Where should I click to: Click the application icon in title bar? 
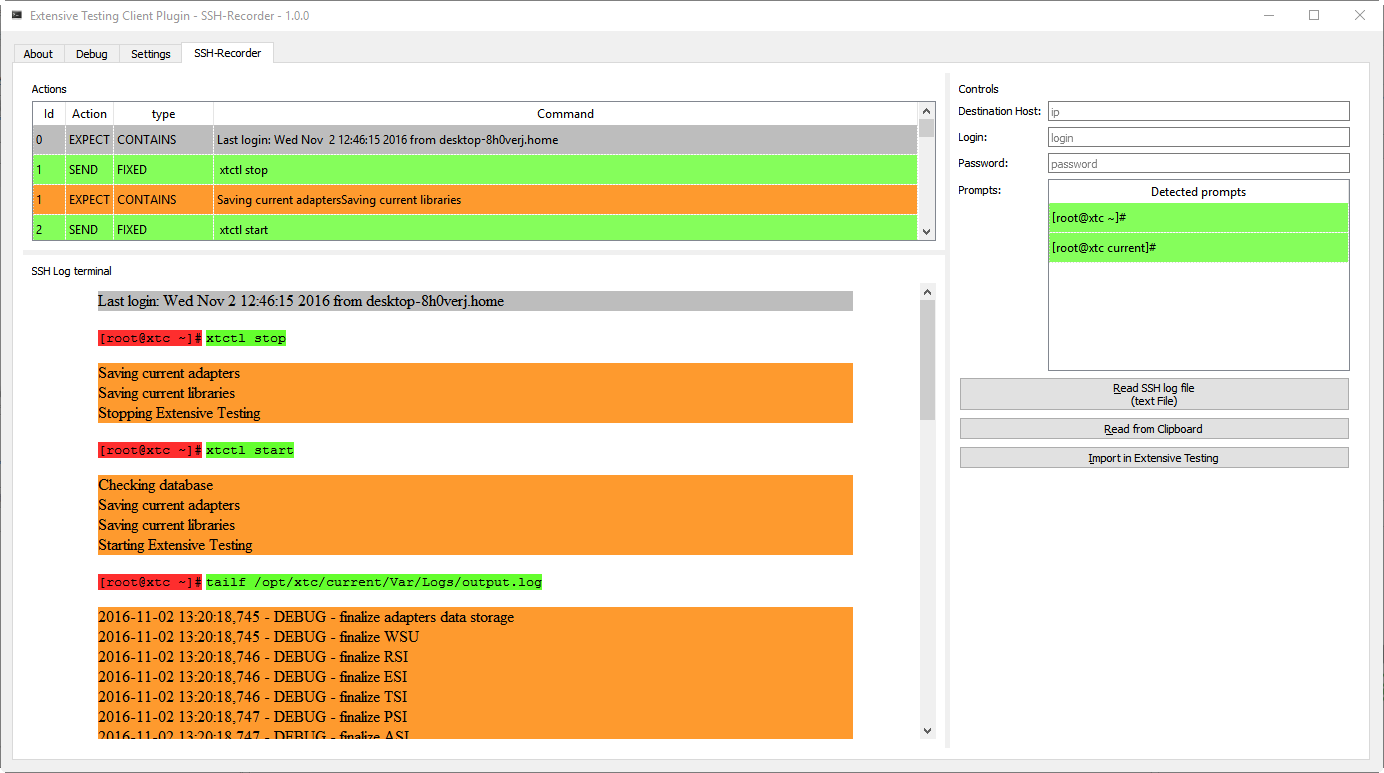coord(17,15)
